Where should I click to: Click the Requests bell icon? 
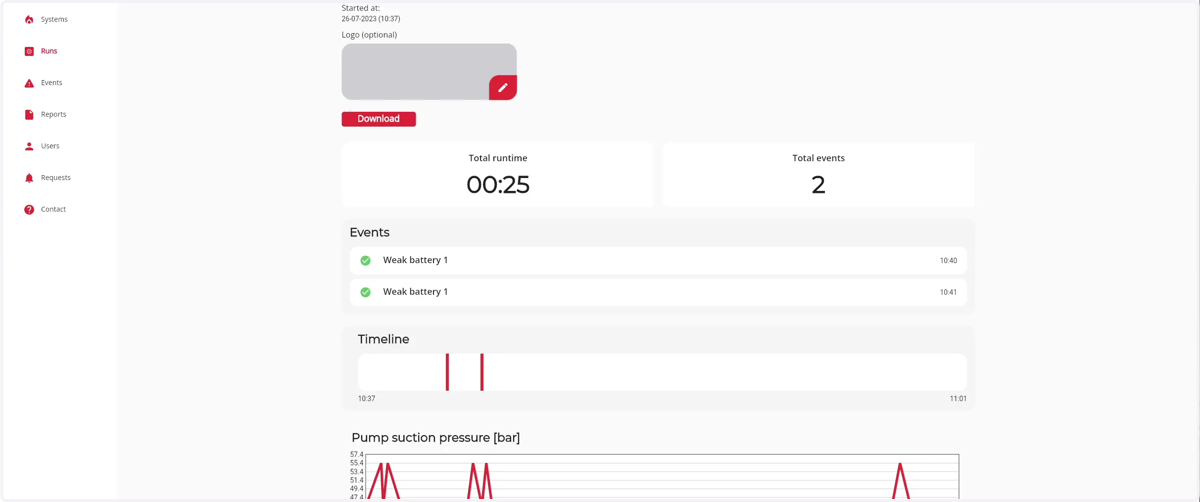tap(29, 178)
